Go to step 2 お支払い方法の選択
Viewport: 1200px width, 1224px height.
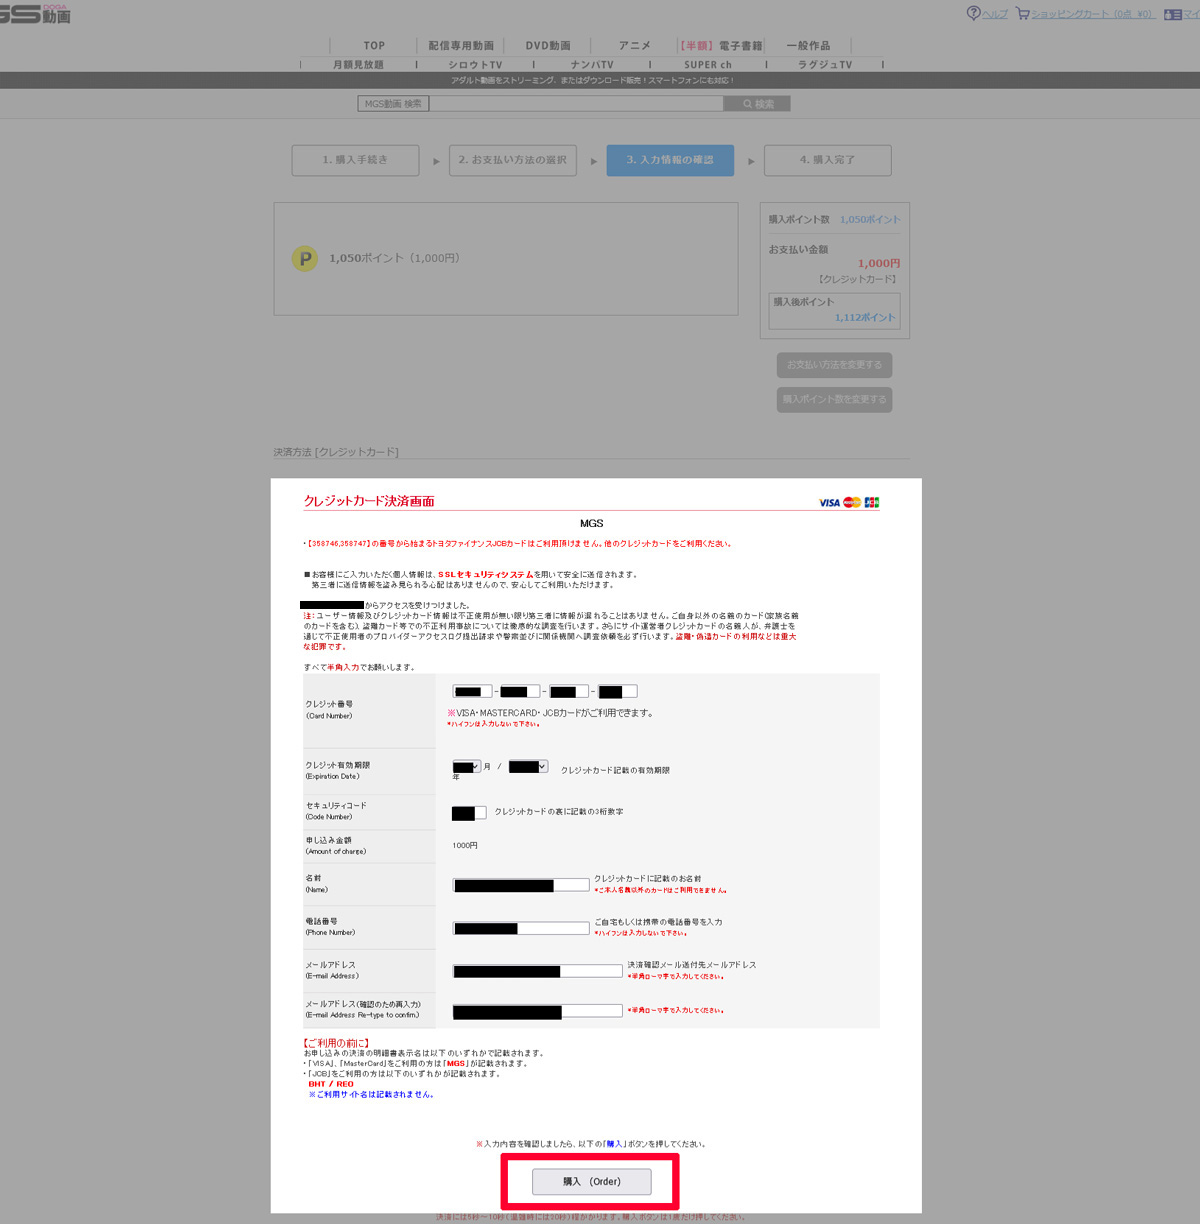point(512,160)
